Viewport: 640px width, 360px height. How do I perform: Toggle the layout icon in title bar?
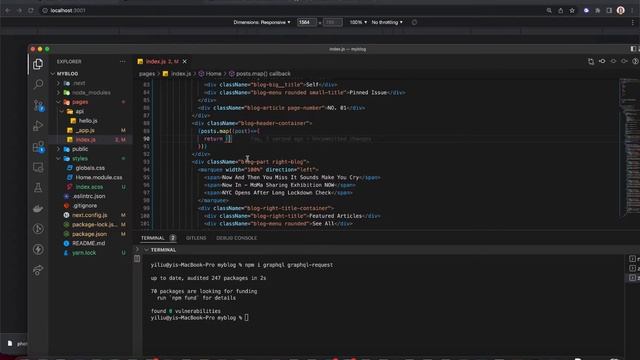tap(633, 49)
